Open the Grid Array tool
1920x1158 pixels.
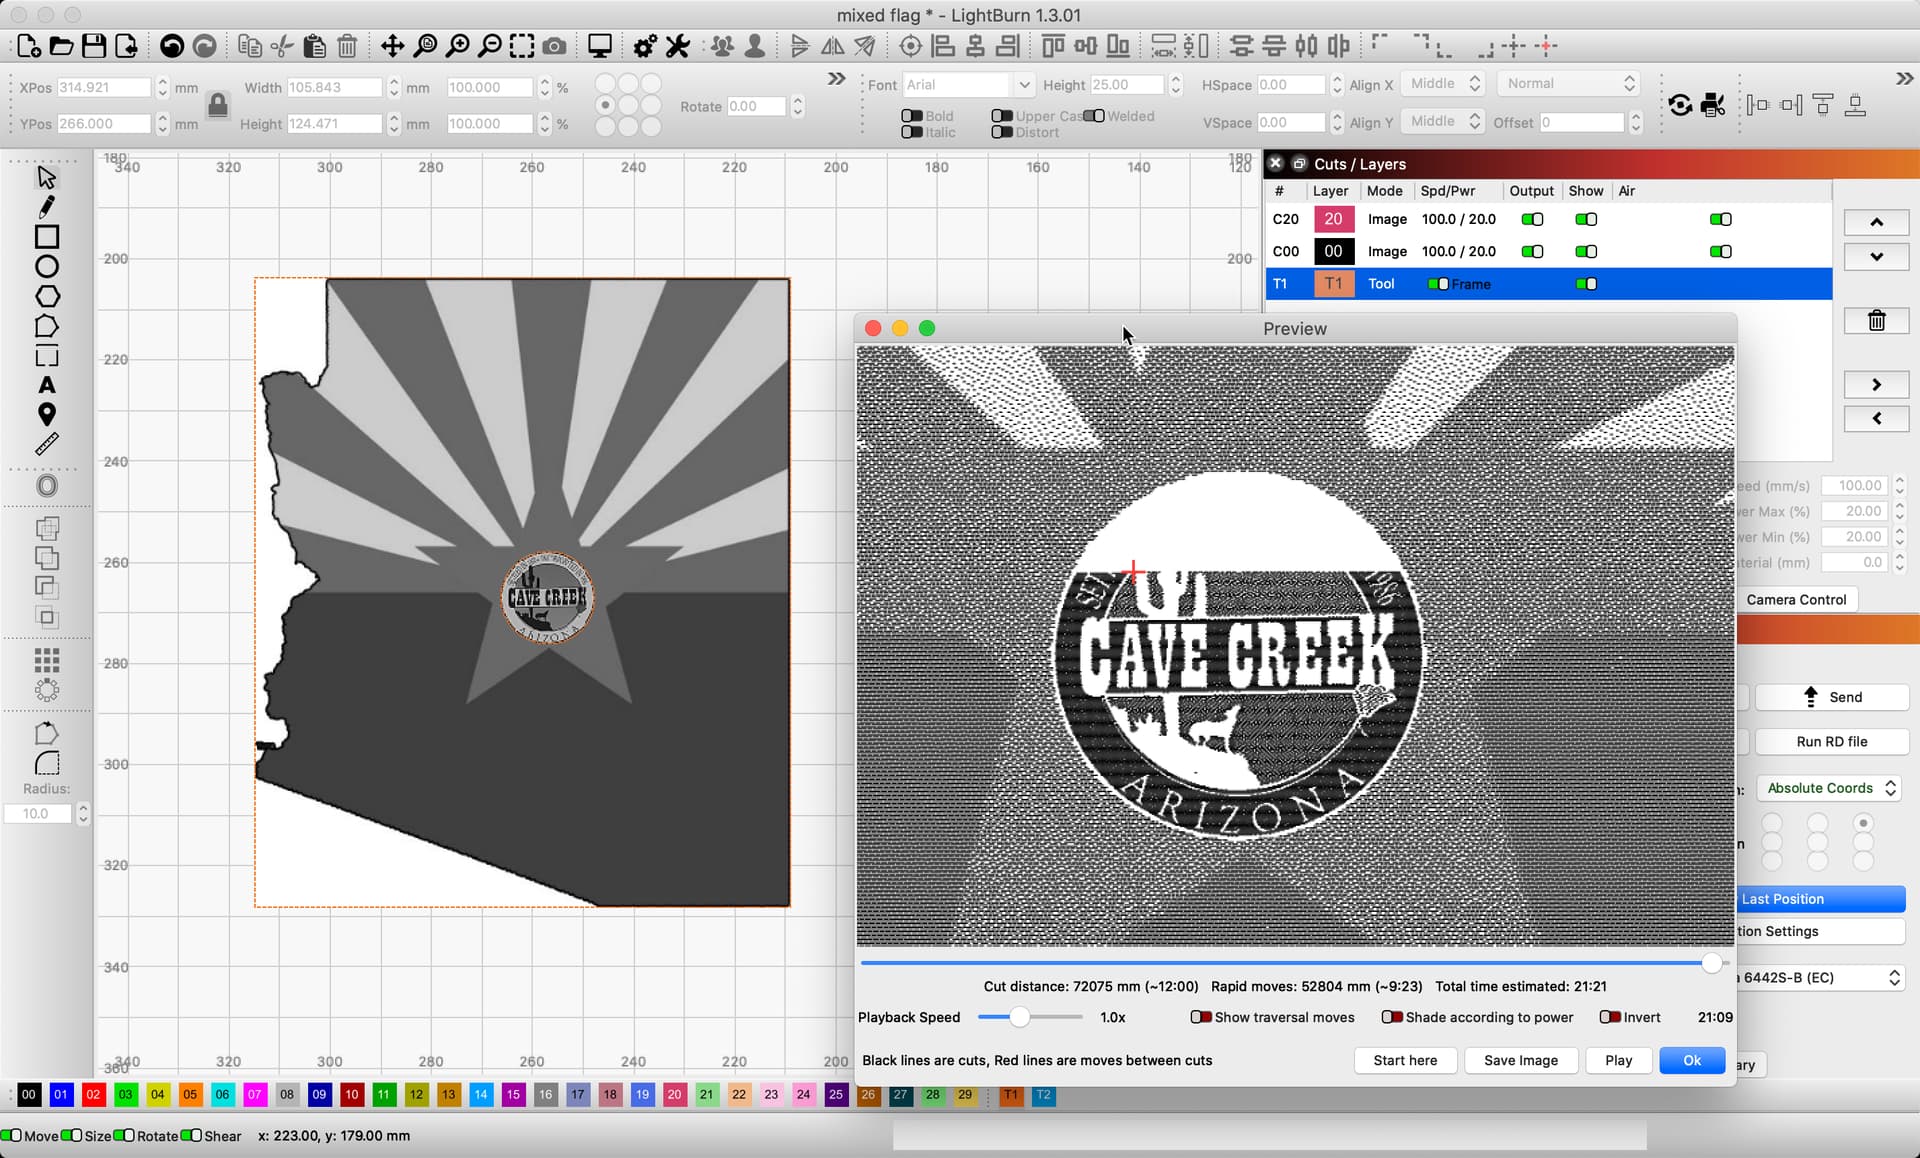coord(46,660)
